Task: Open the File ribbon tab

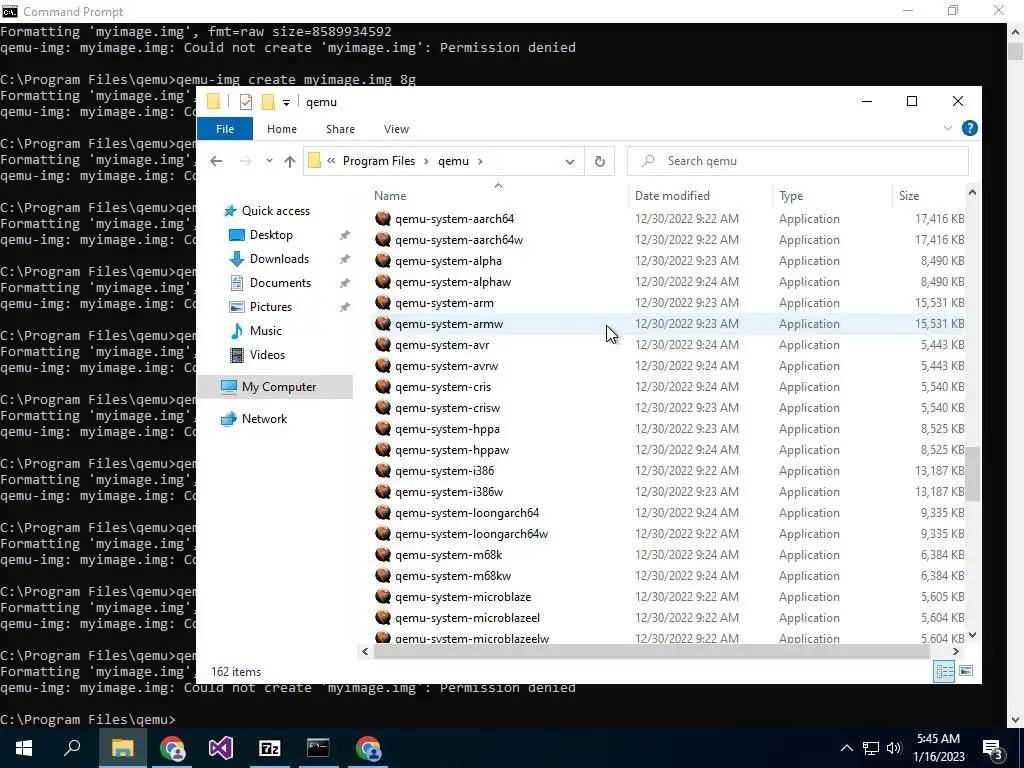Action: point(225,129)
